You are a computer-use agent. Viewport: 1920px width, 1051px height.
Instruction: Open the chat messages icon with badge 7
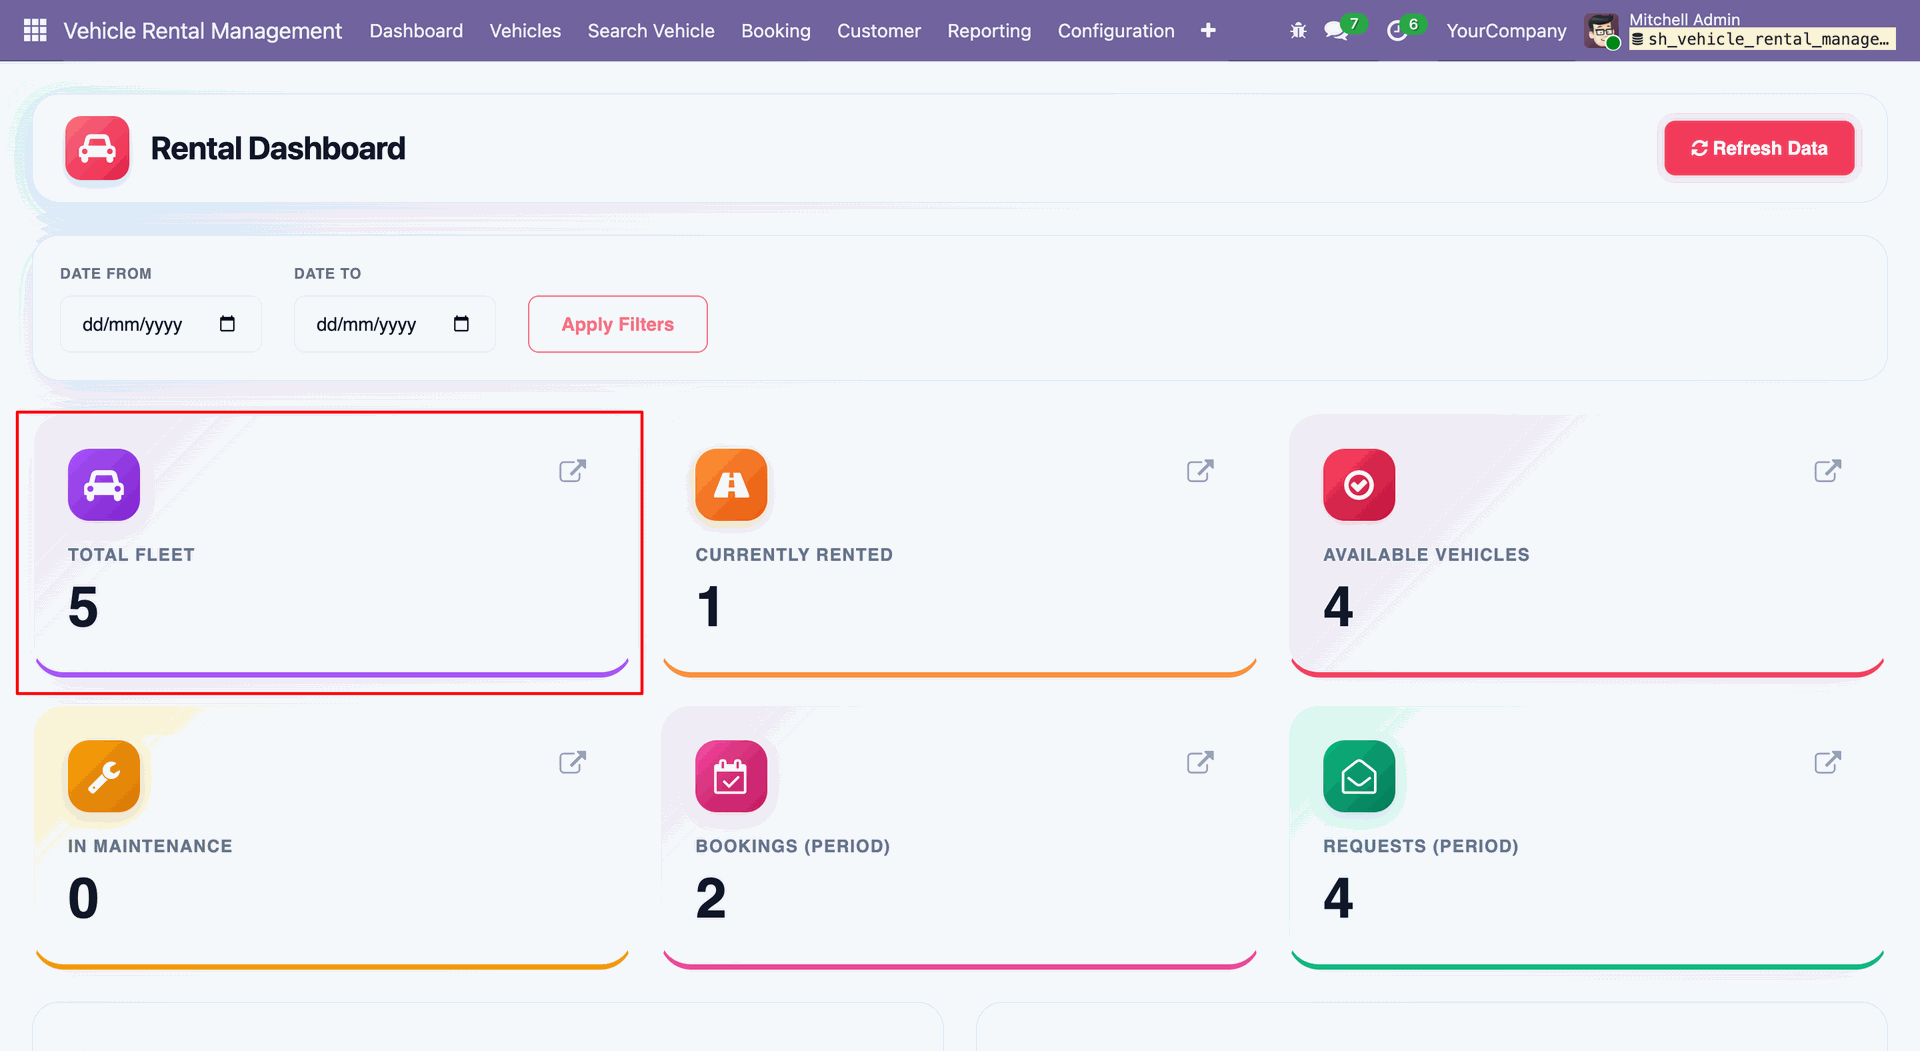1336,31
